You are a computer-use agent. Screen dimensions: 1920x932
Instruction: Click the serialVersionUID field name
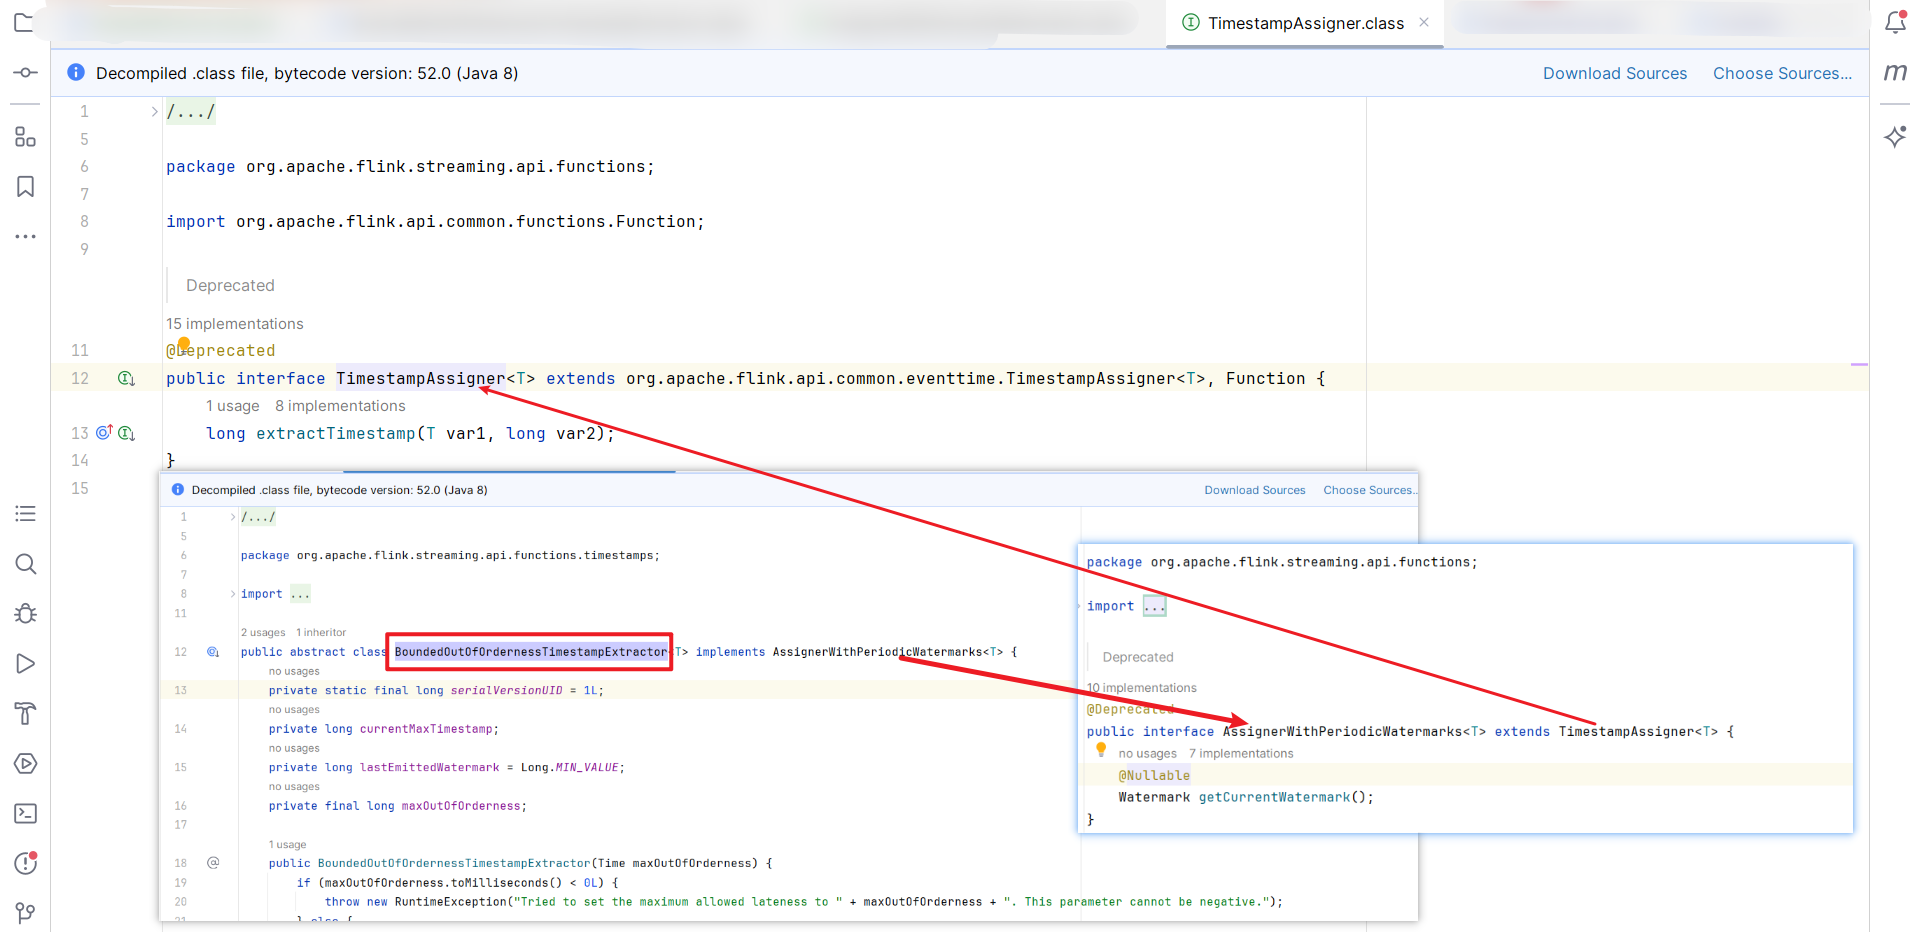point(506,691)
